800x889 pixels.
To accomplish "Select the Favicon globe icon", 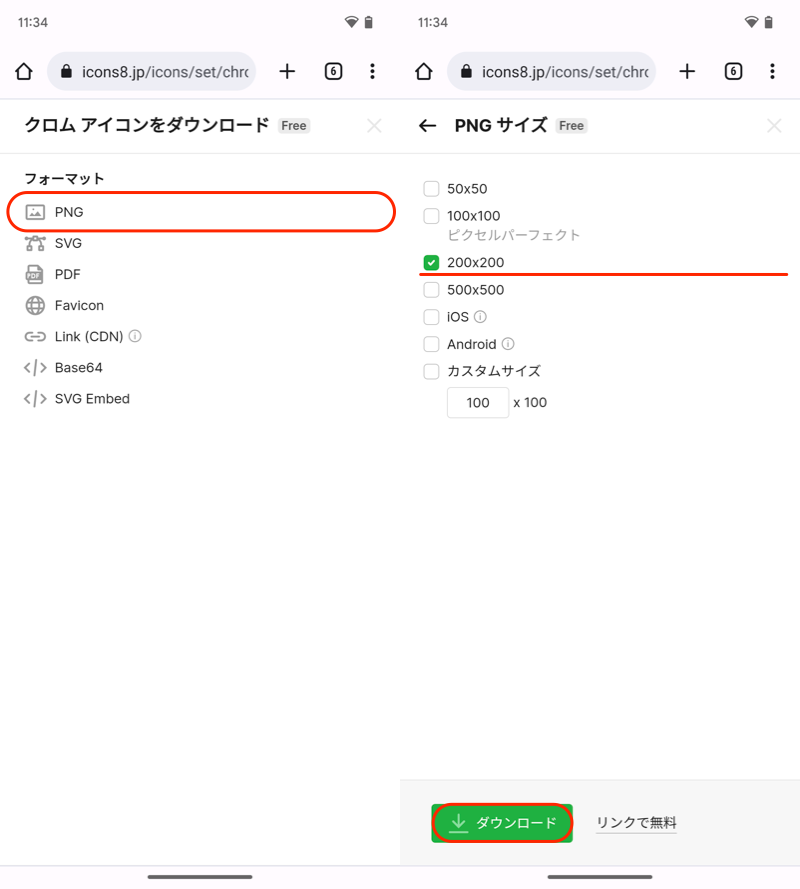I will 35,305.
